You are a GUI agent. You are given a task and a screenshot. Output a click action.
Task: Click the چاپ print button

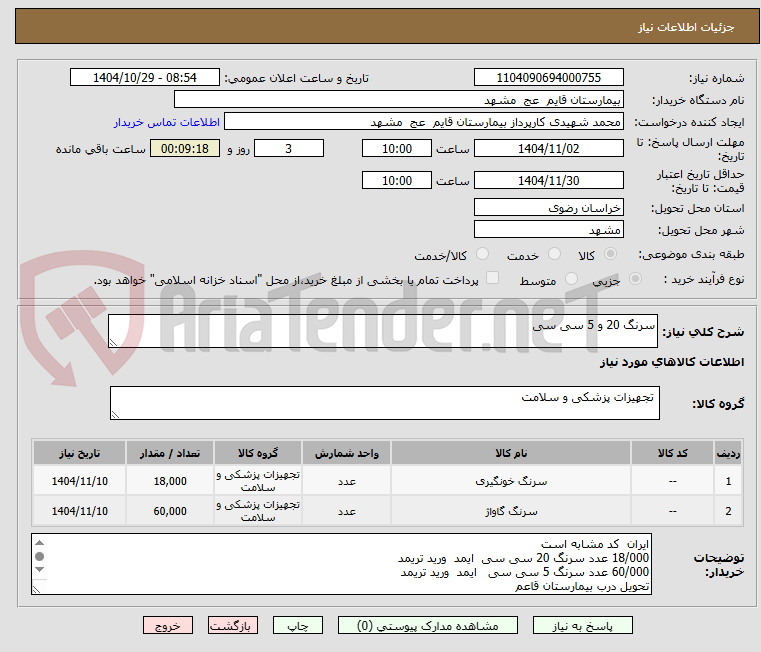click(298, 625)
